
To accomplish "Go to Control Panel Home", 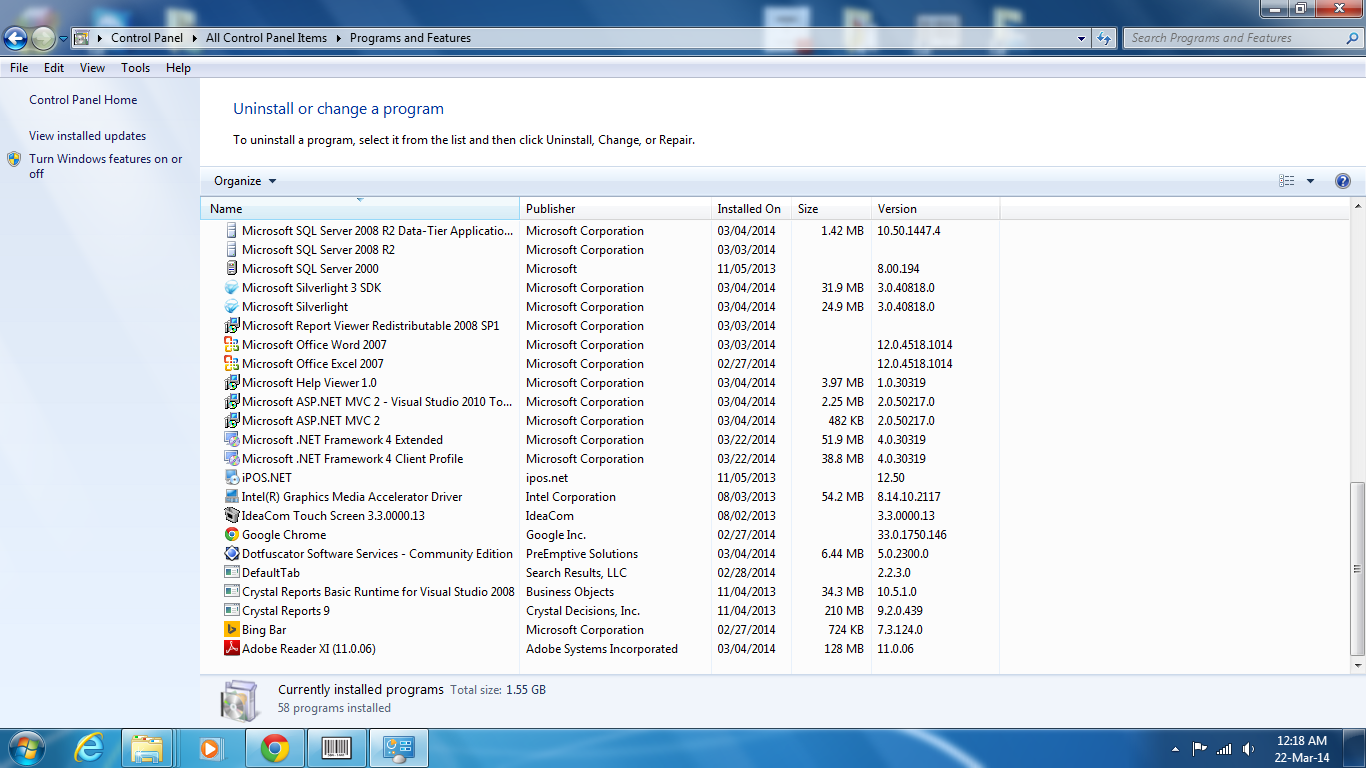I will tap(83, 100).
